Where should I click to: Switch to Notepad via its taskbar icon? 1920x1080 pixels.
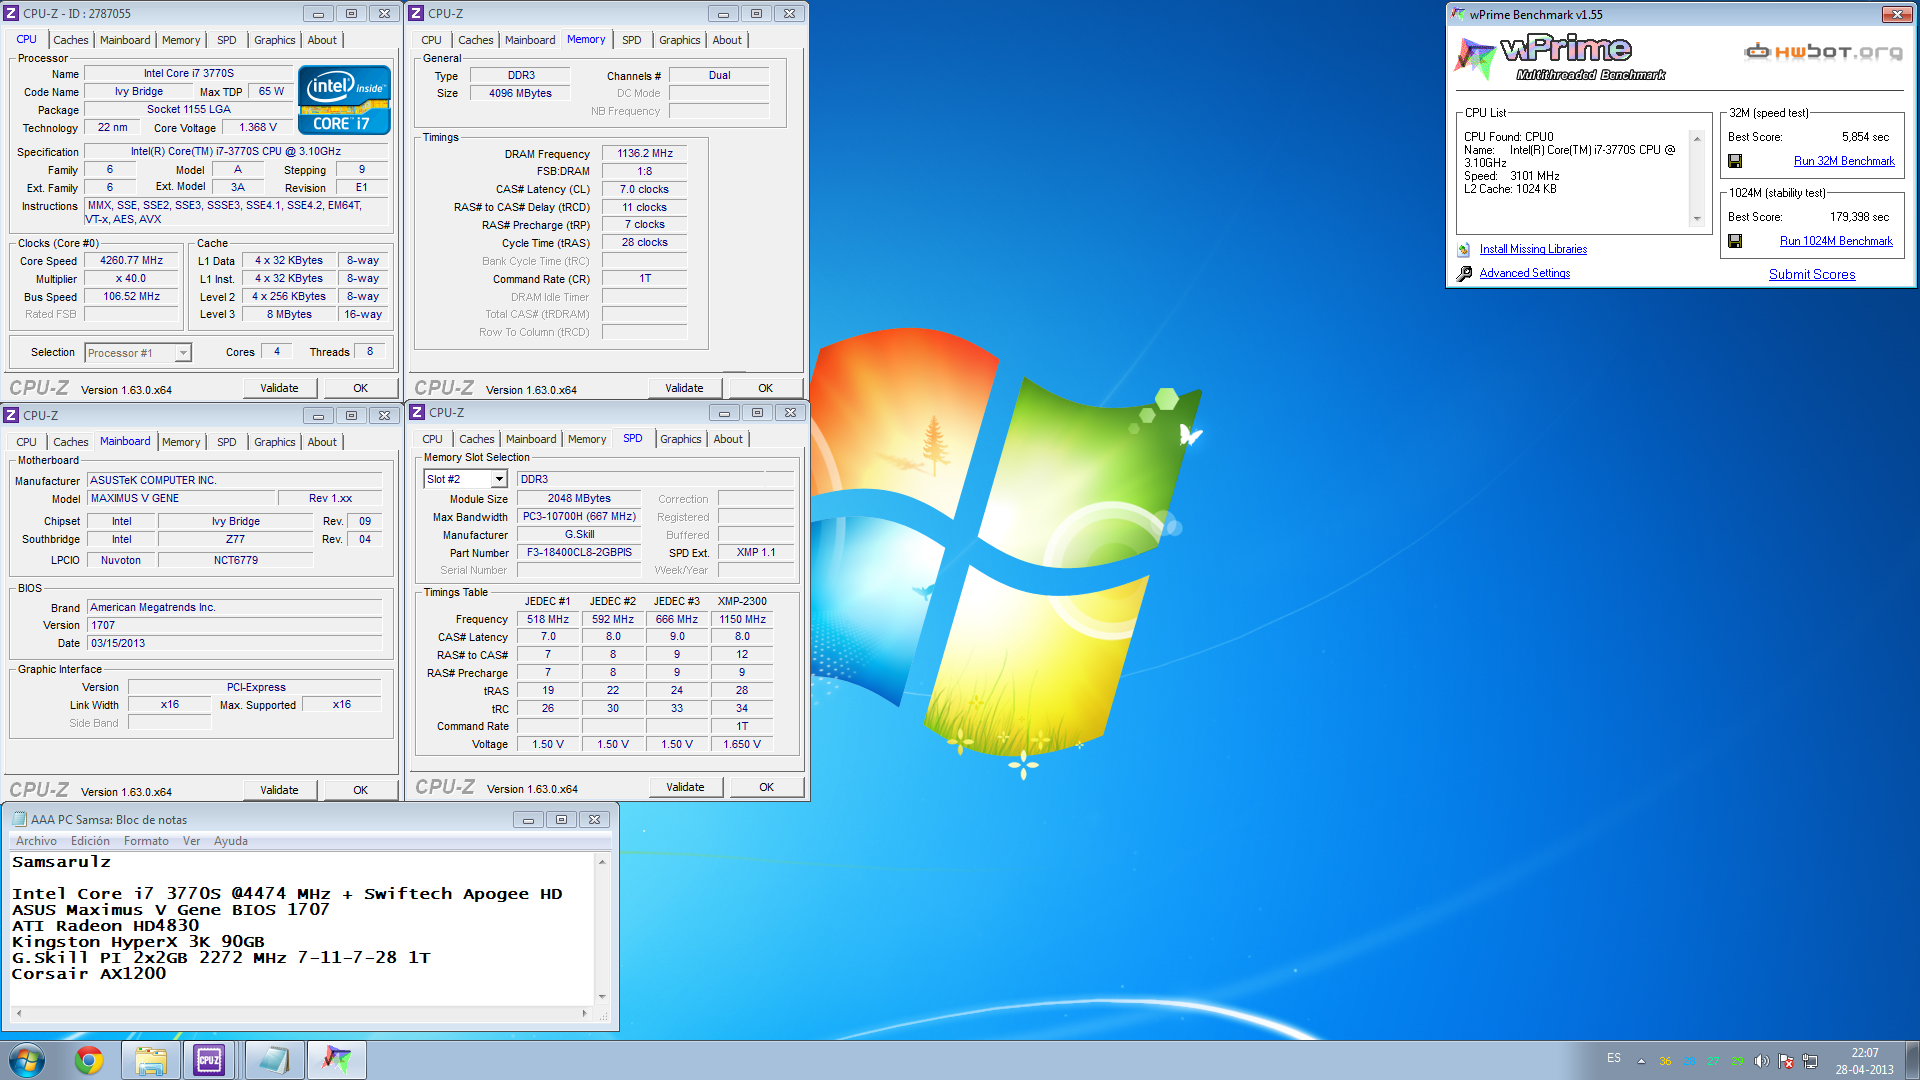274,1060
